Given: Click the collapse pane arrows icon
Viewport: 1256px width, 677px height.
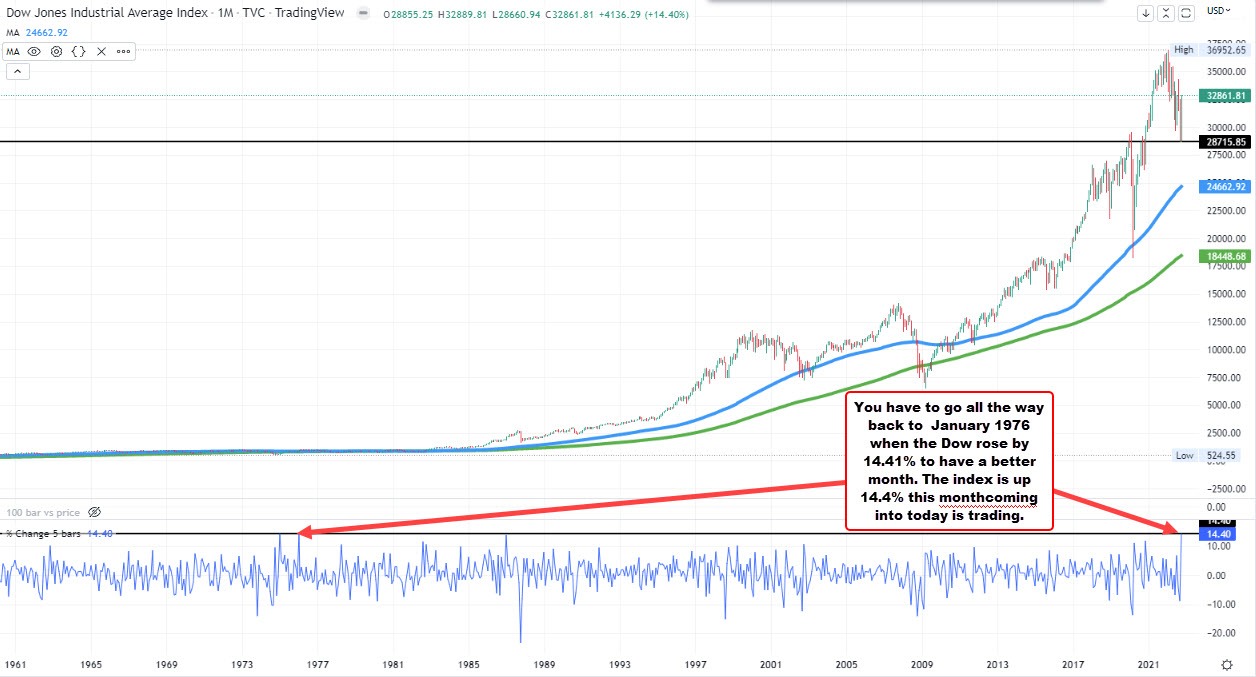Looking at the screenshot, I should [x=1166, y=12].
